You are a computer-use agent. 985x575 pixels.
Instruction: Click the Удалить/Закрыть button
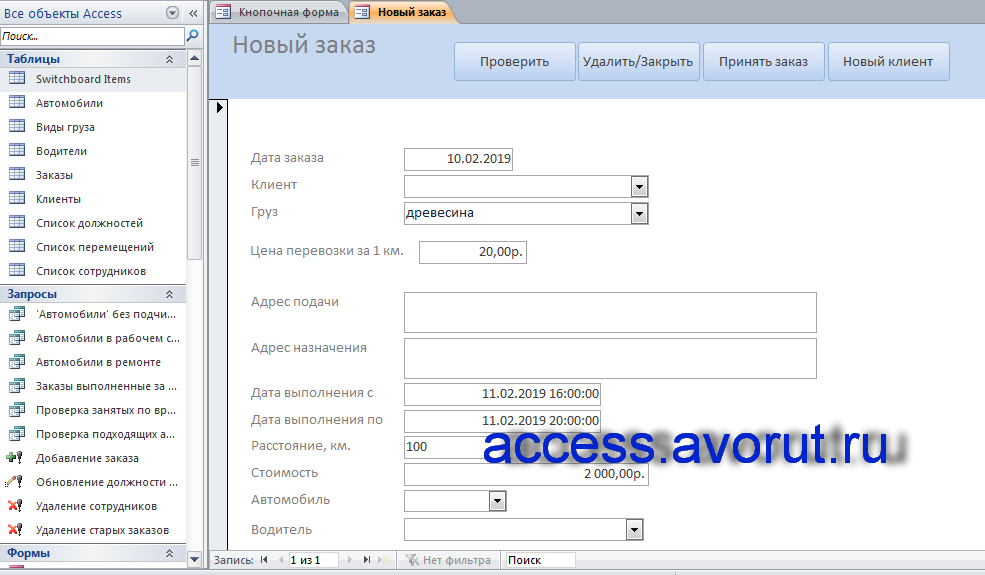pyautogui.click(x=638, y=62)
